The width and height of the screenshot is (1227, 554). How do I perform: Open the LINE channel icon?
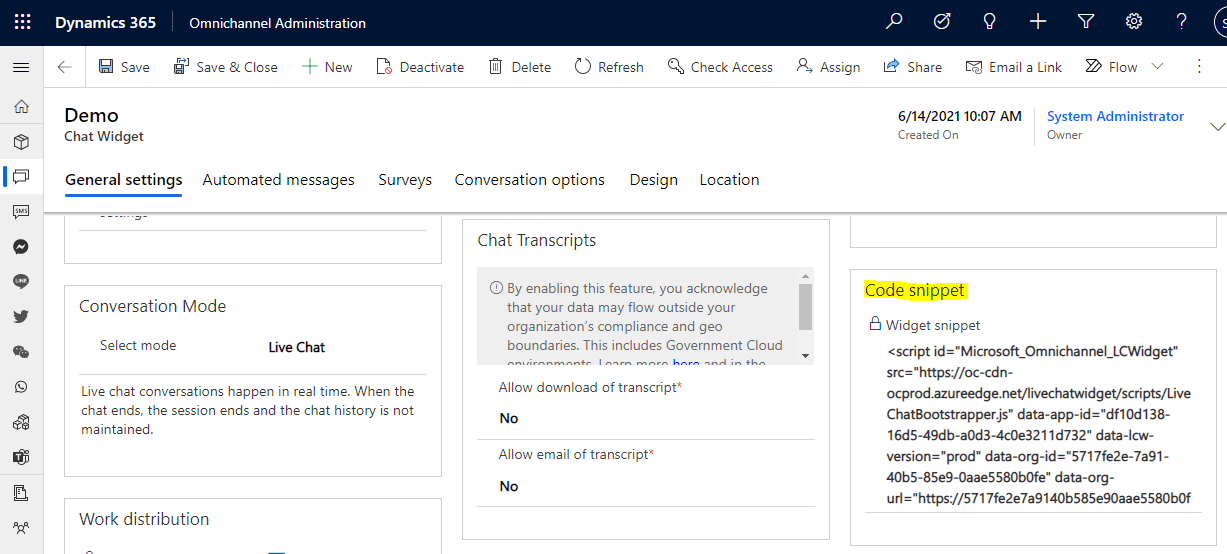point(21,282)
